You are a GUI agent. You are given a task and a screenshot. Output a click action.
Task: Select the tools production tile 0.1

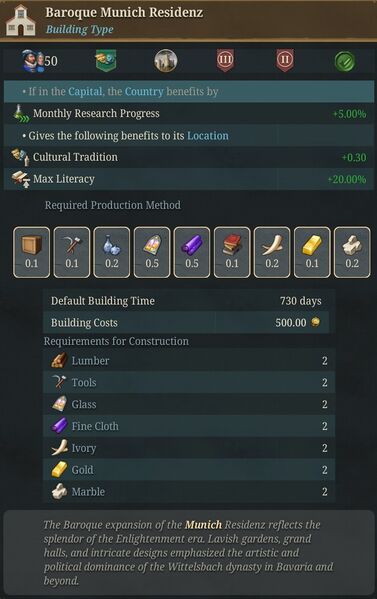[x=72, y=252]
